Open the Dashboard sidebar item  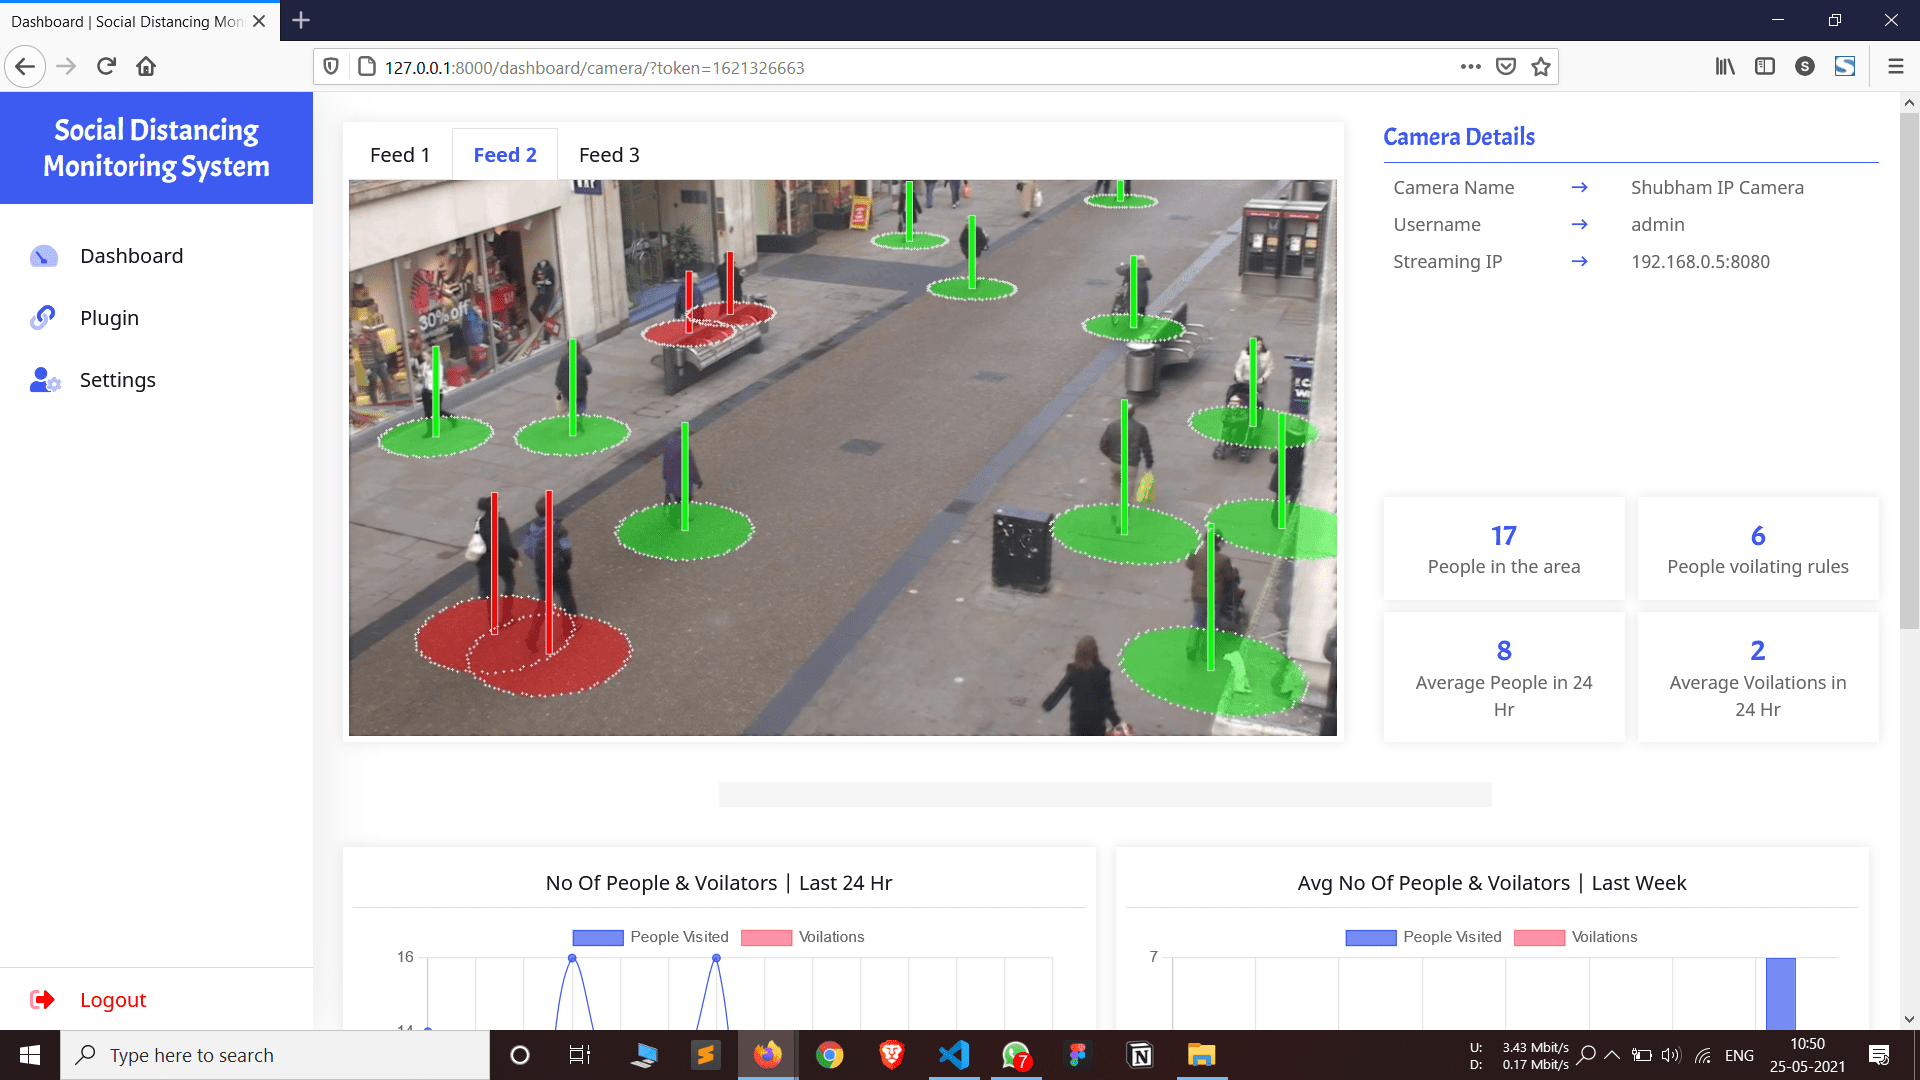[131, 256]
